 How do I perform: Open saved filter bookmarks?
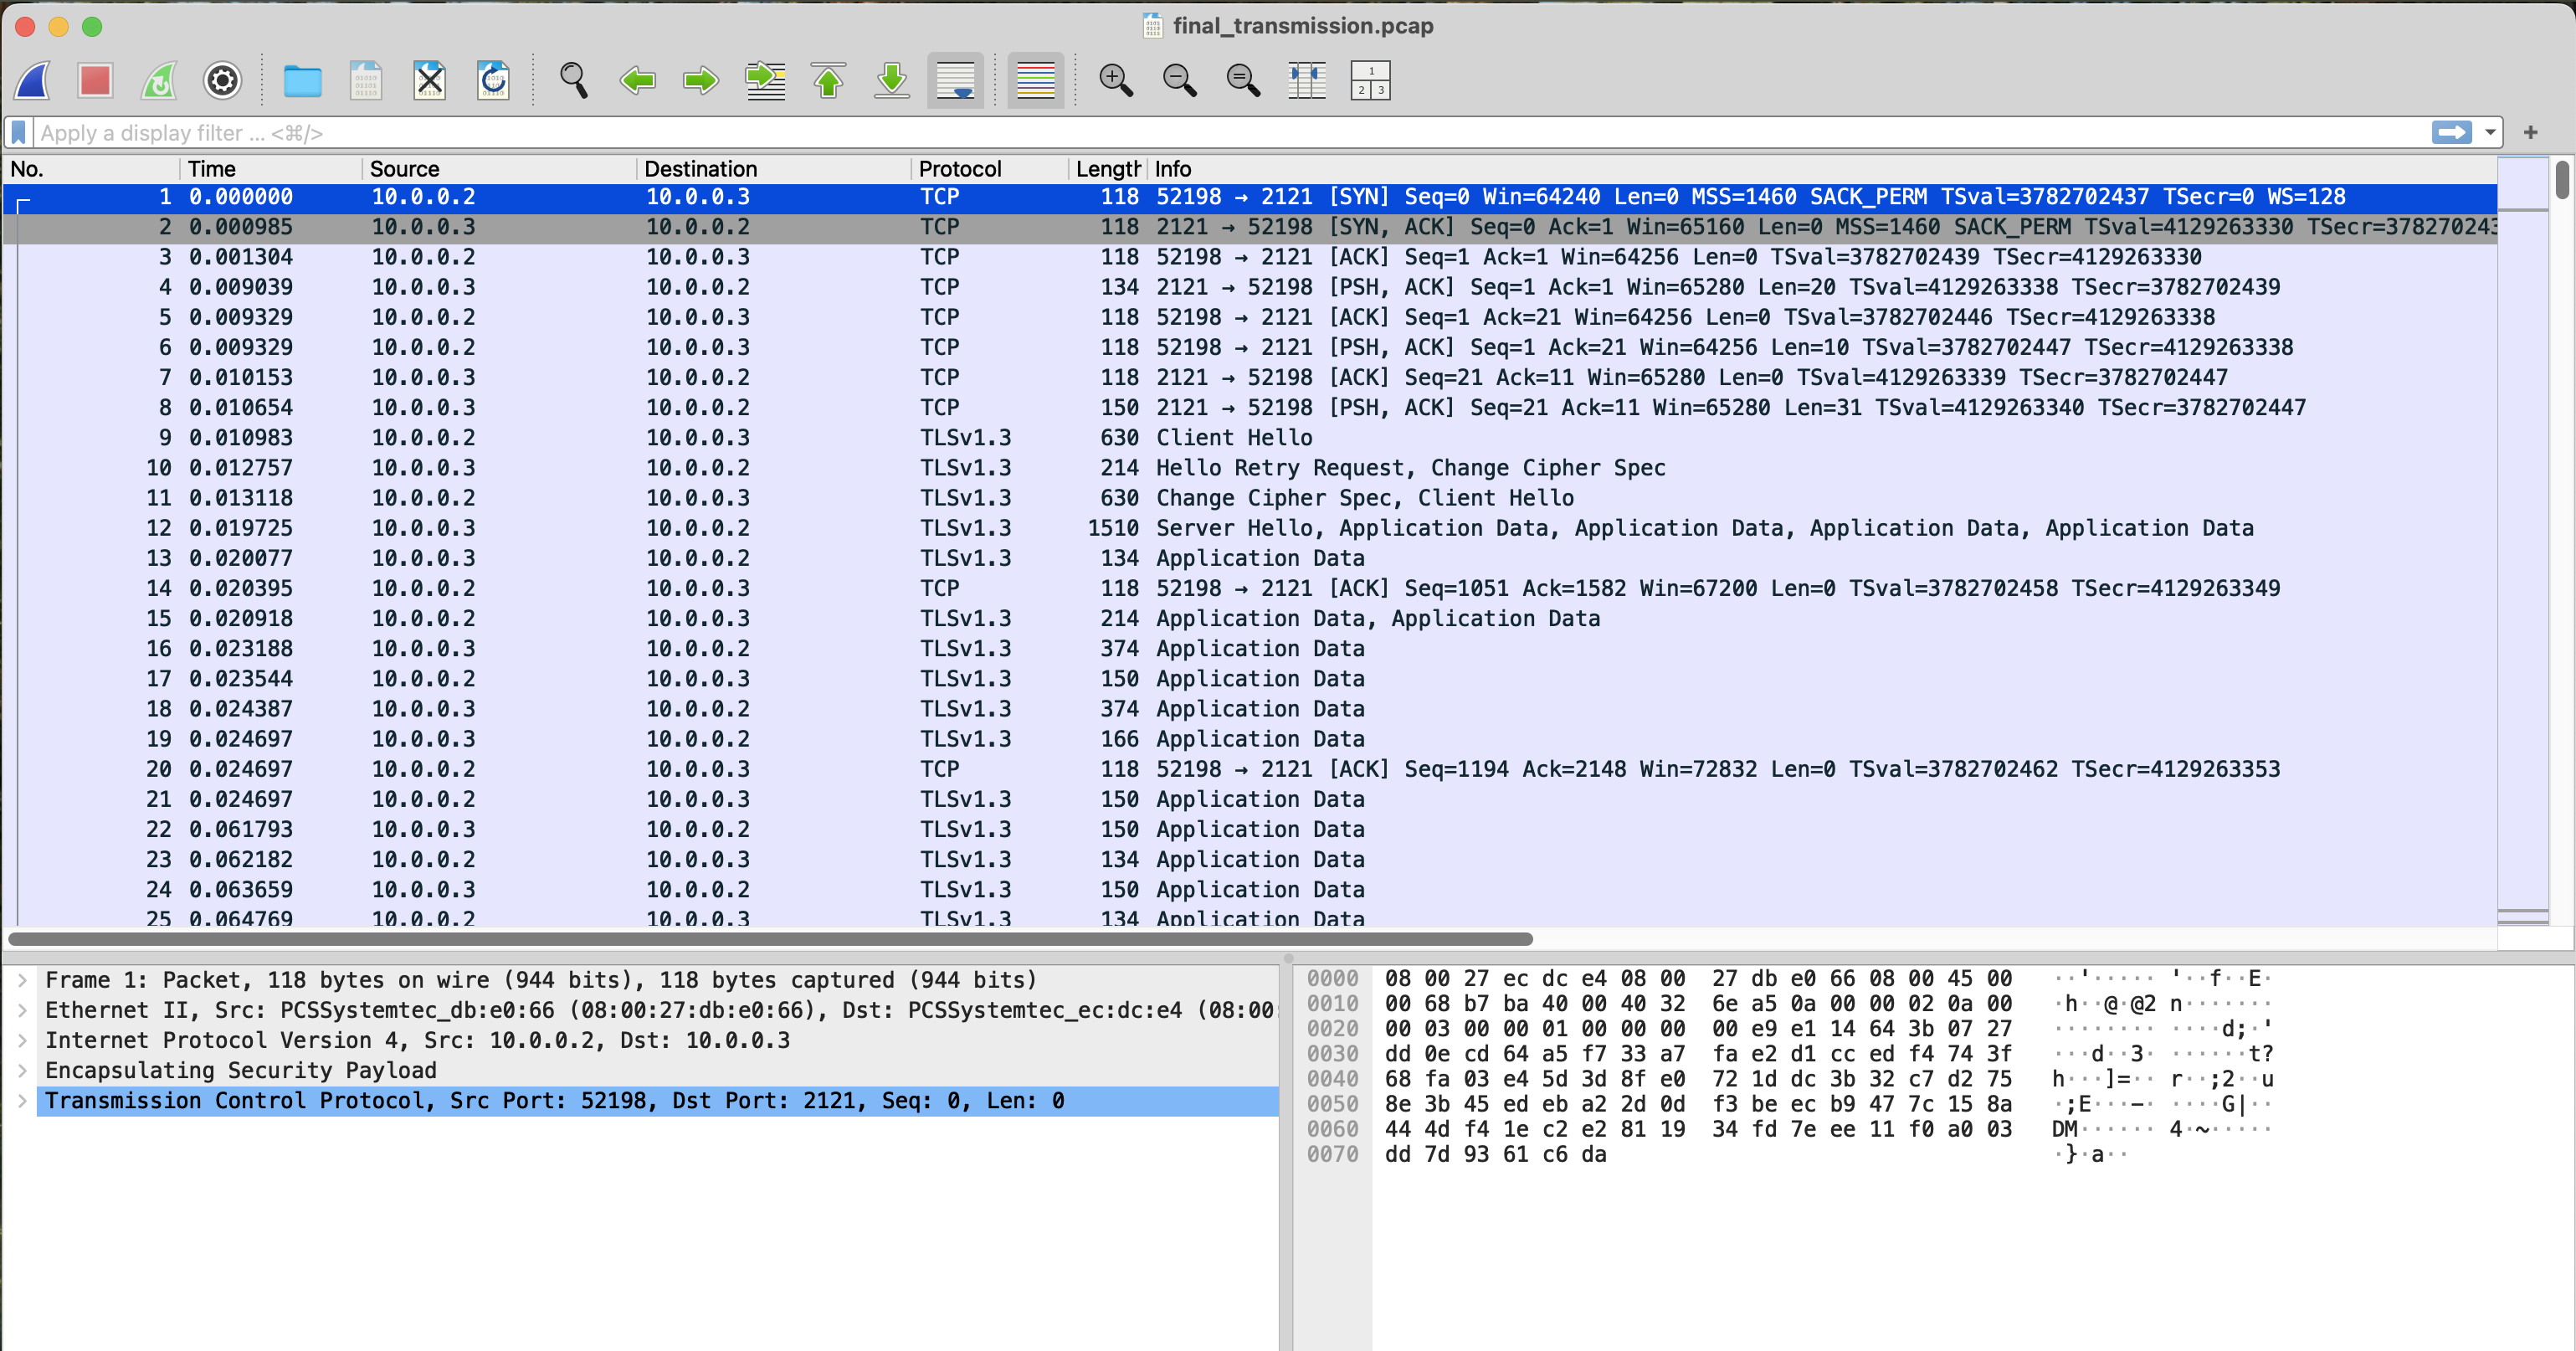click(18, 132)
